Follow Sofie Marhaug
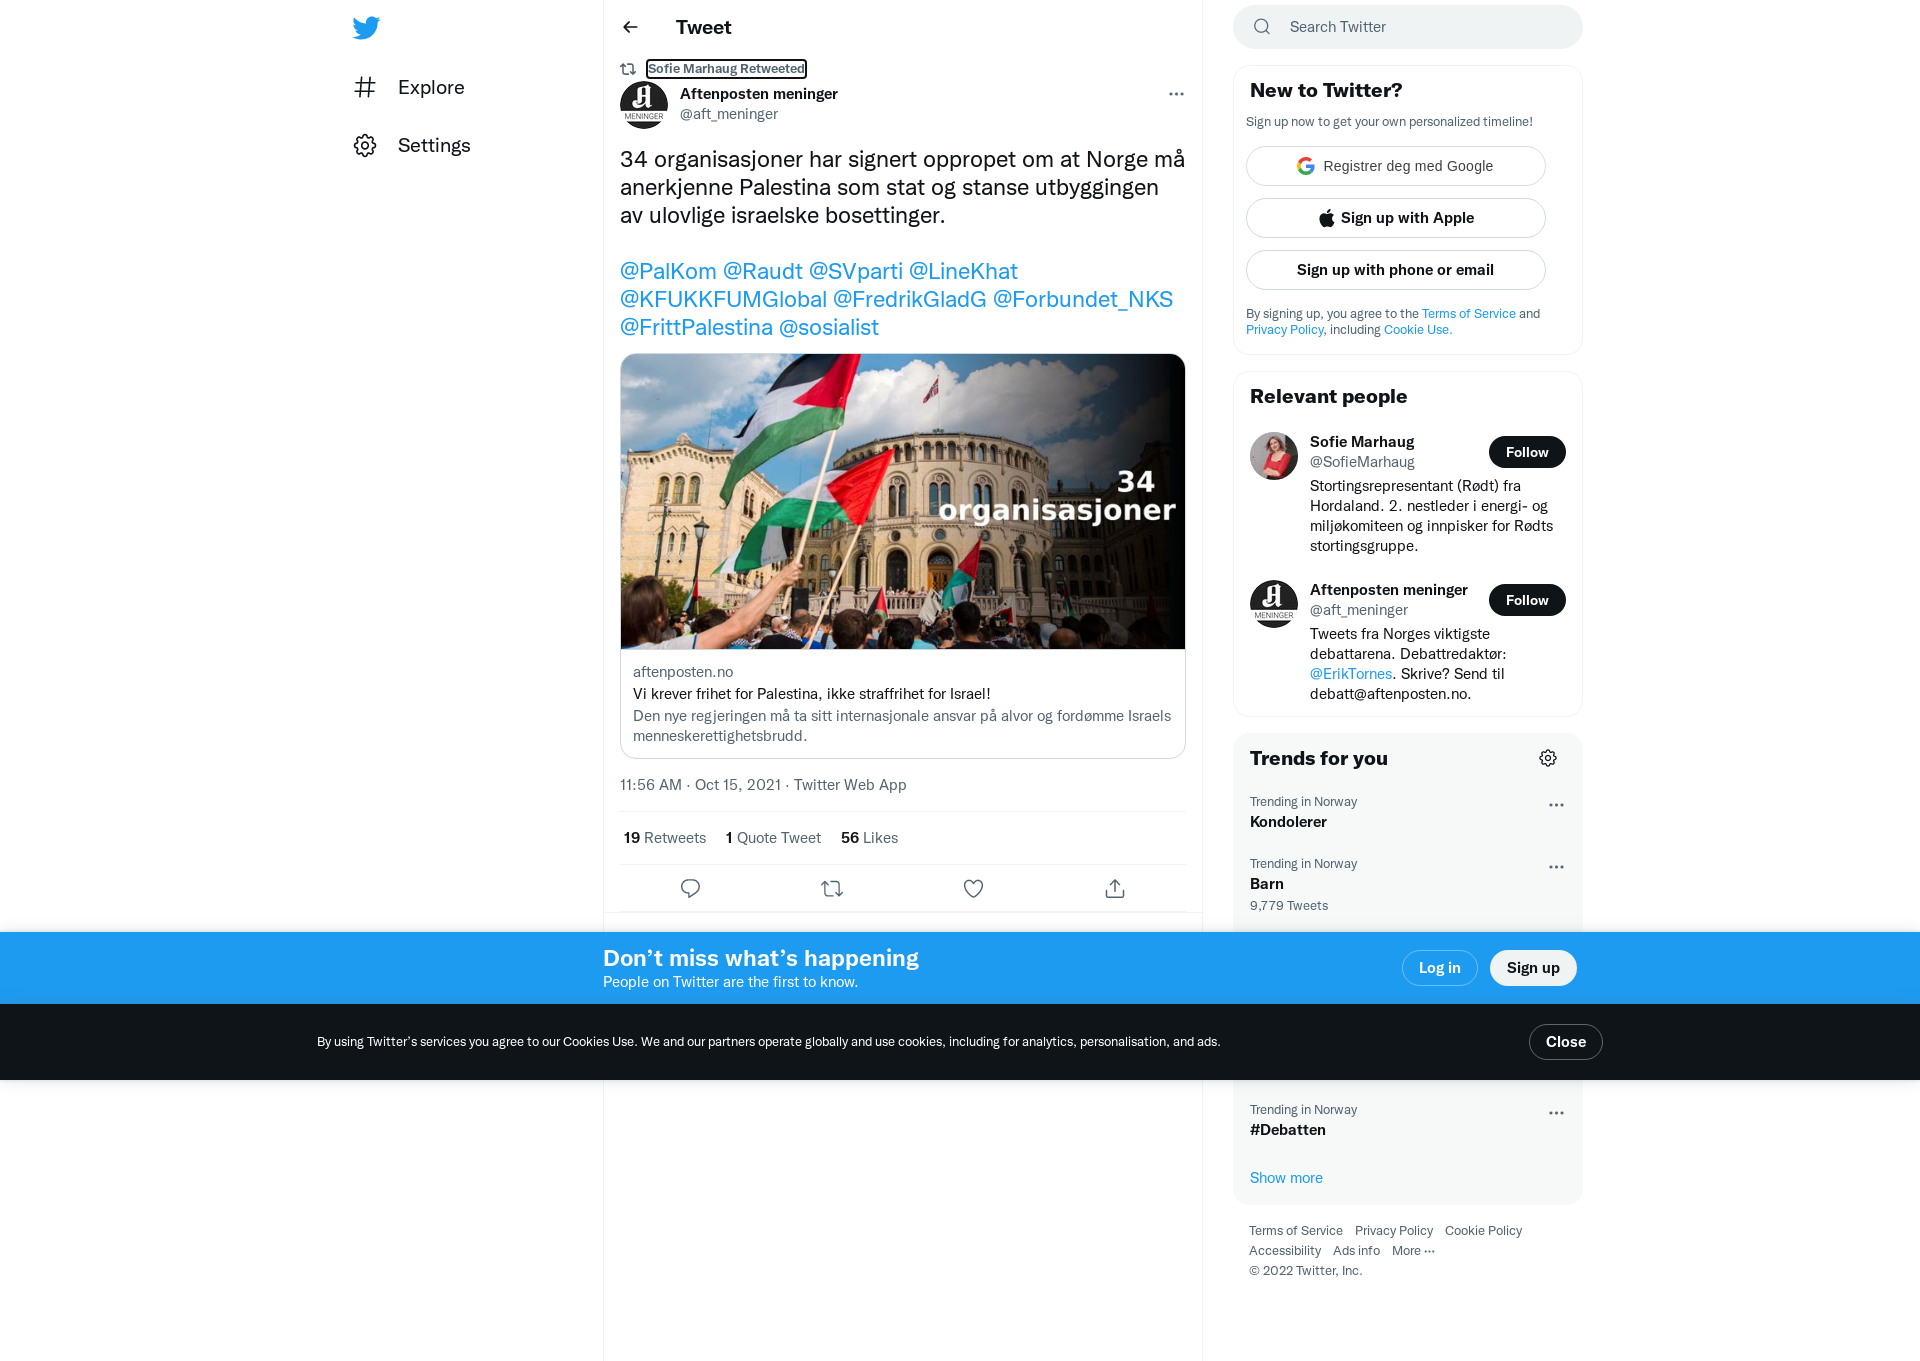The width and height of the screenshot is (1920, 1361). pyautogui.click(x=1527, y=452)
